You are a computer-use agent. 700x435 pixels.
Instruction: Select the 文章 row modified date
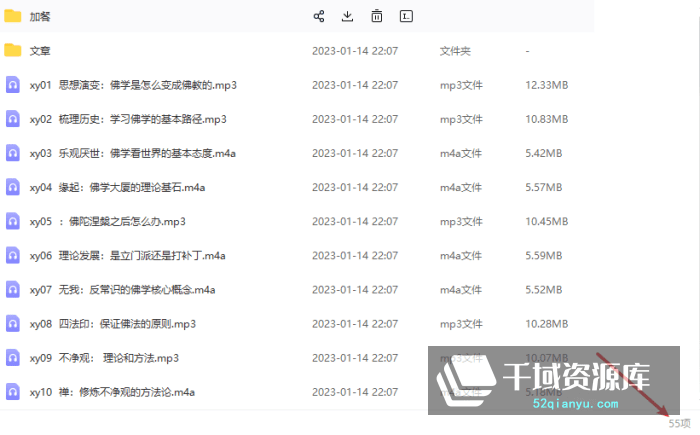pyautogui.click(x=355, y=51)
